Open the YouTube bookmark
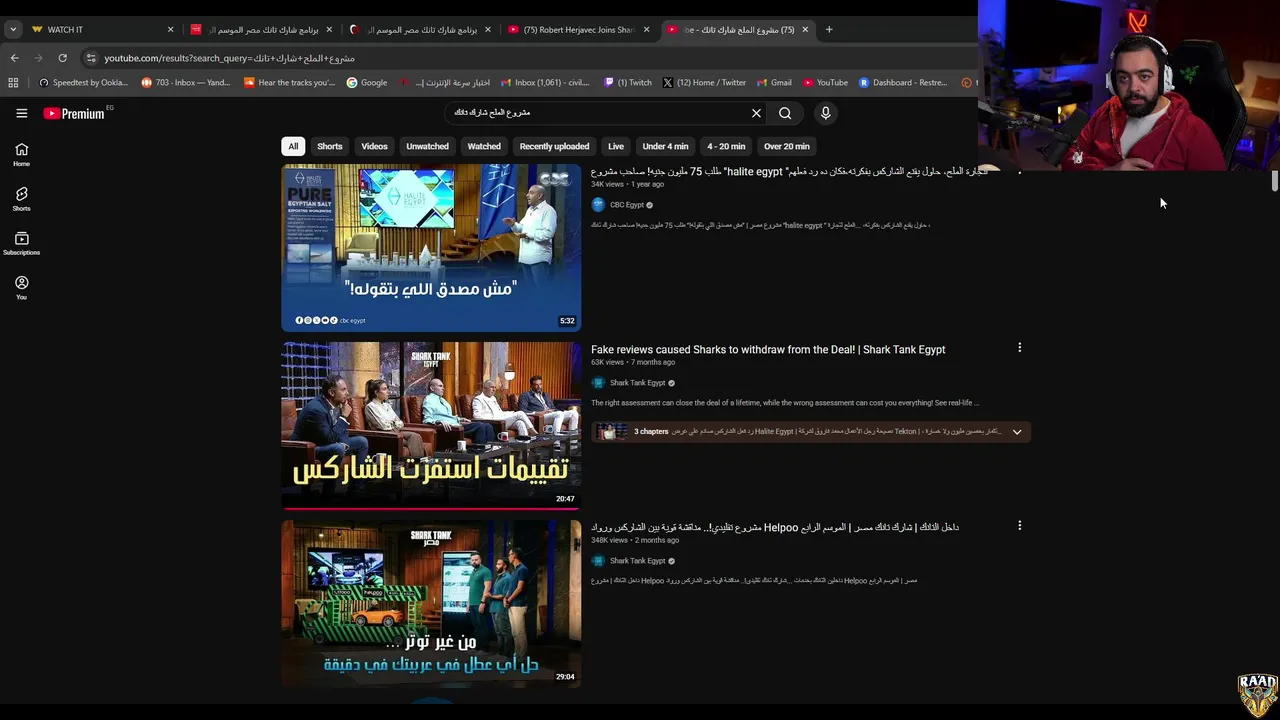Screen dimensions: 1280x720 pyautogui.click(x=825, y=83)
